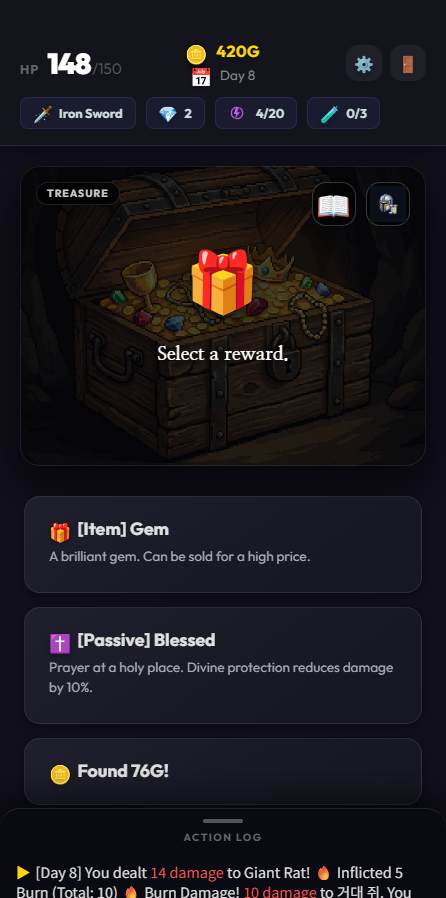Click the gift box icon in chest

point(222,281)
